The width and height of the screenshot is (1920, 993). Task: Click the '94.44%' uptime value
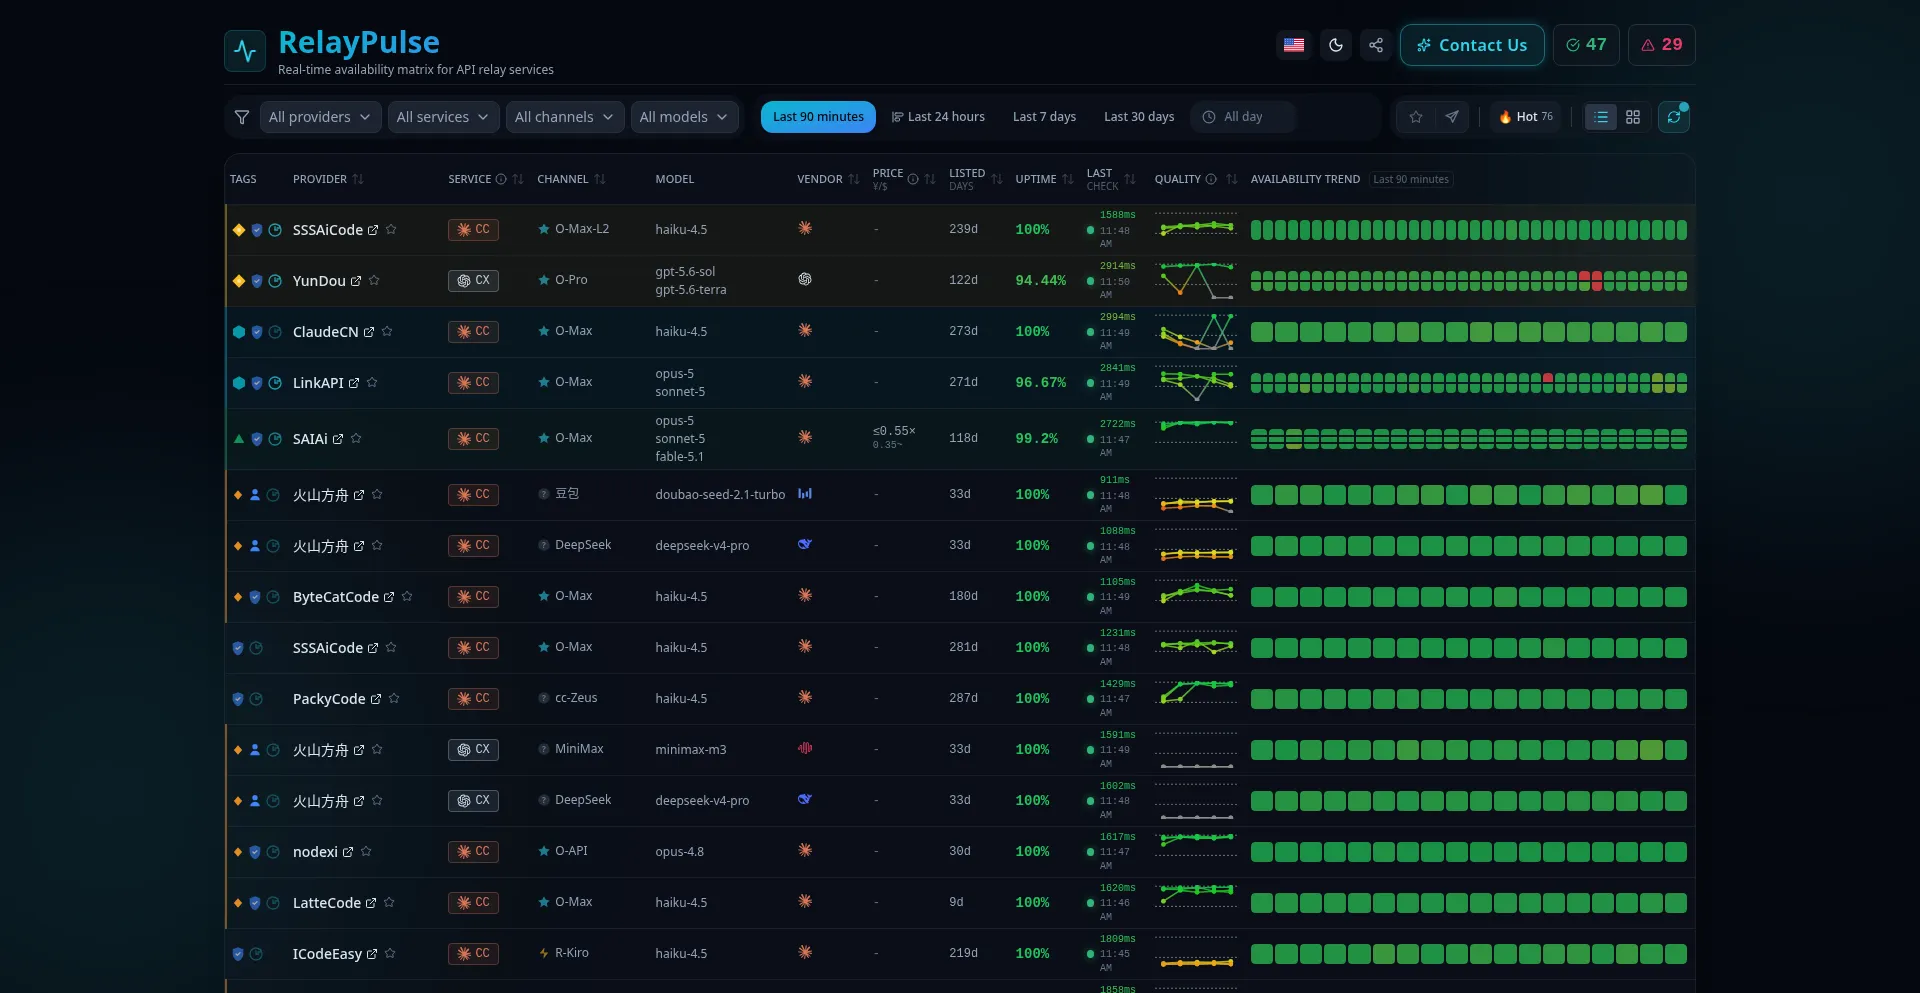point(1041,281)
